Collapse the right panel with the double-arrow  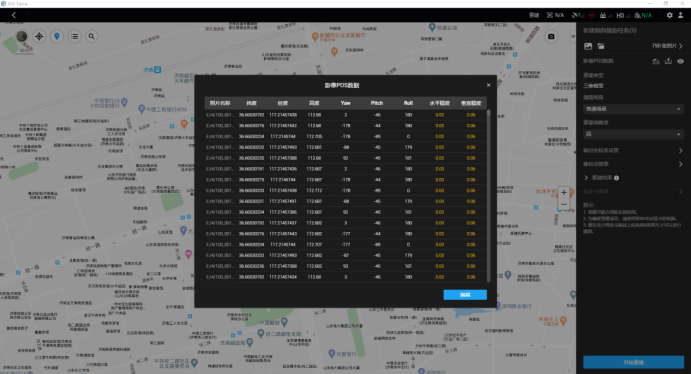573,37
